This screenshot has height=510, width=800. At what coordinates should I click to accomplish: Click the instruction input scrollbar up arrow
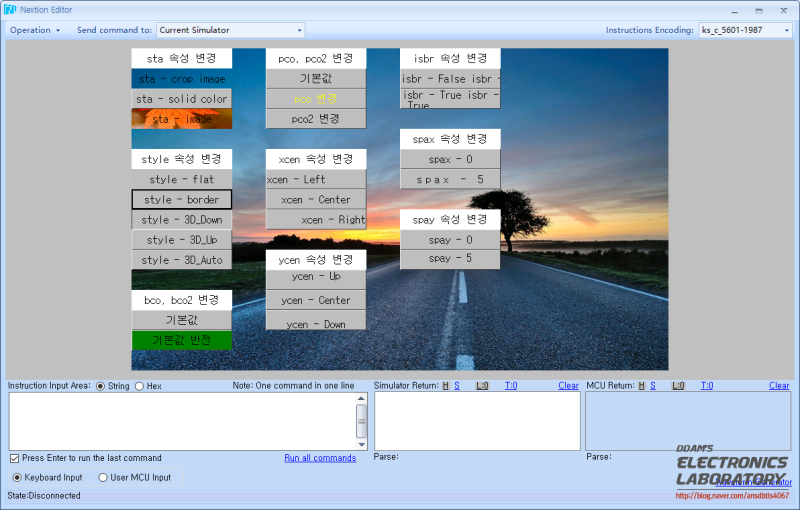(361, 398)
